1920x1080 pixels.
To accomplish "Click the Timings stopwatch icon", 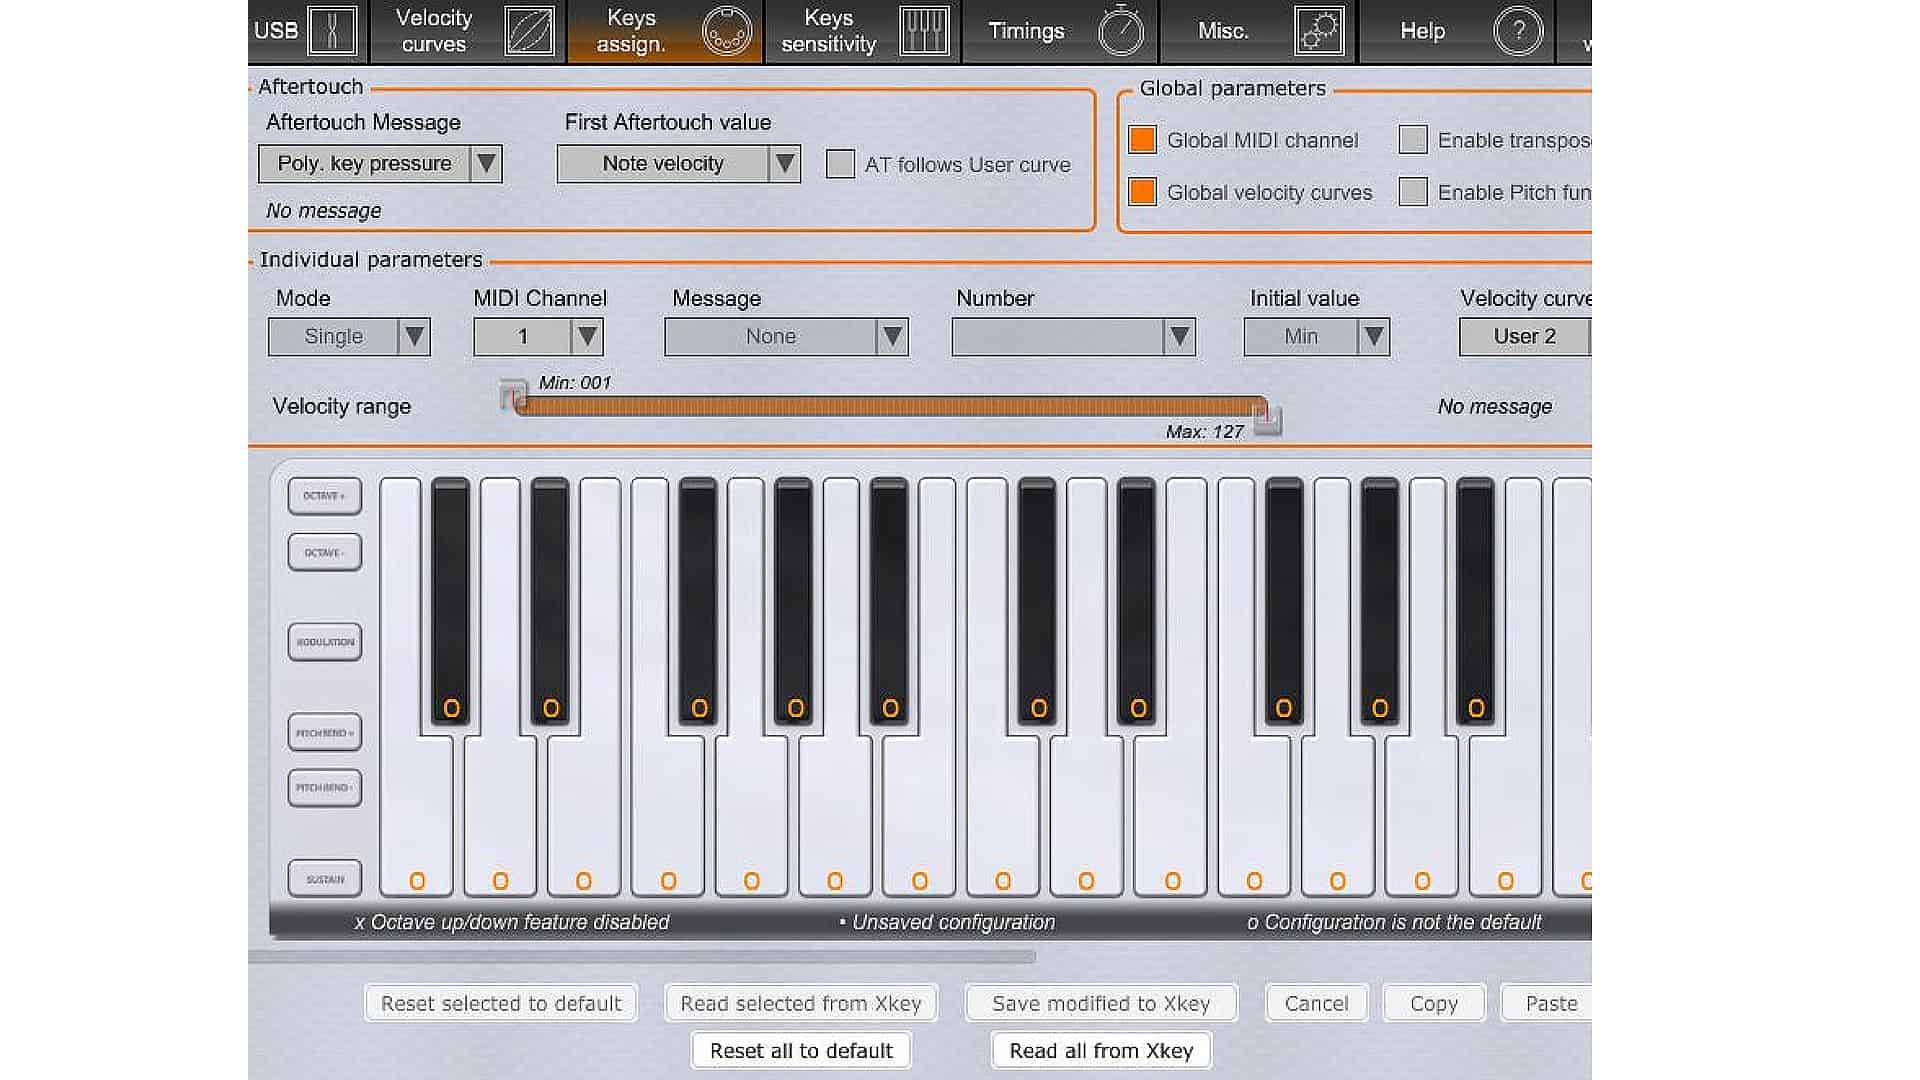I will tap(1121, 31).
